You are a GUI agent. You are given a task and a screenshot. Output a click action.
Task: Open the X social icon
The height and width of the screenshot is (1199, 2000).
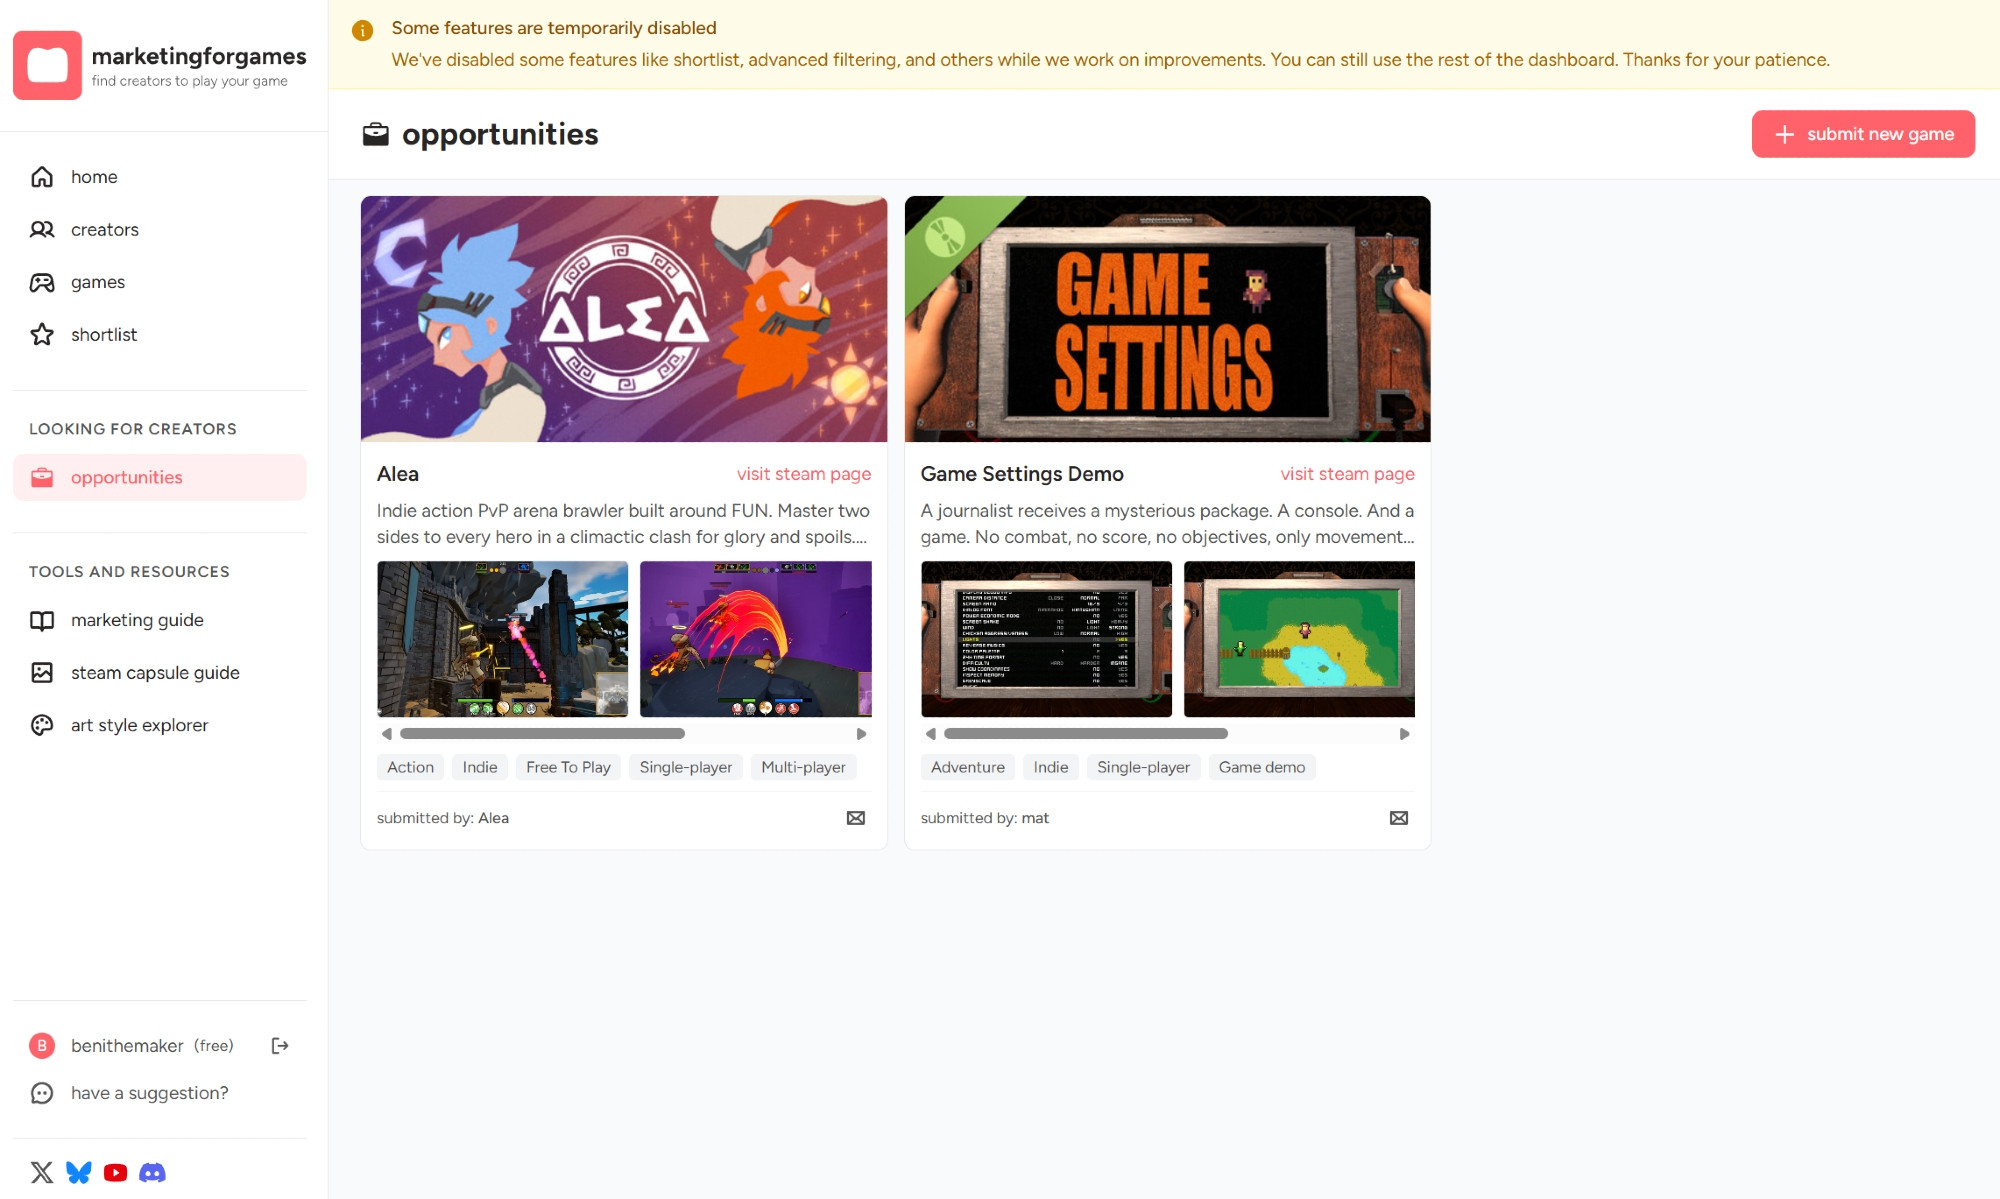[x=42, y=1172]
